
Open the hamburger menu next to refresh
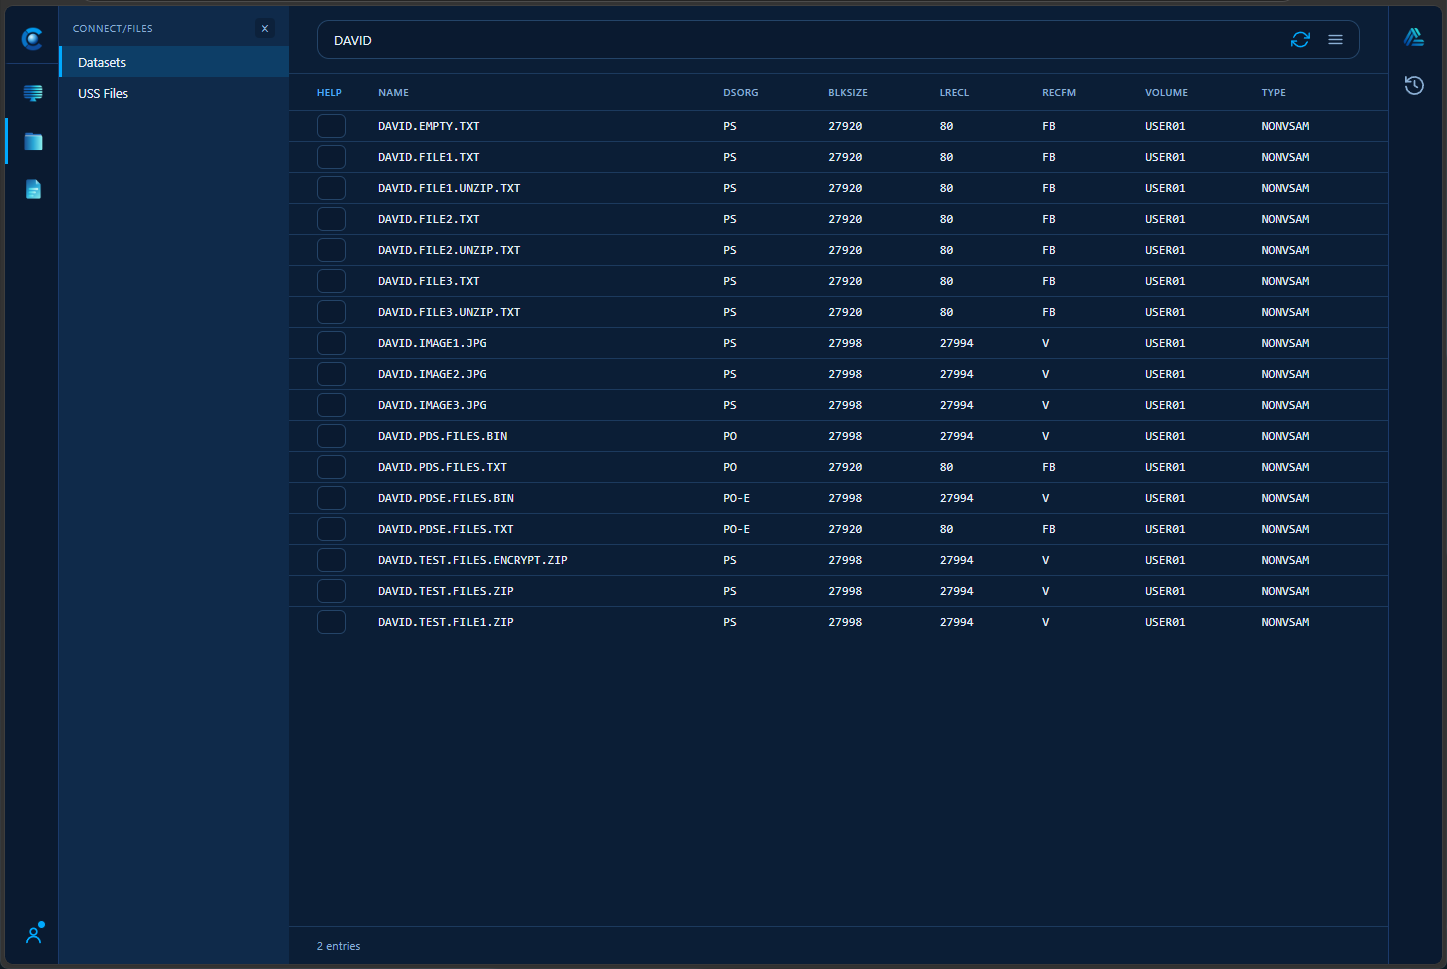pyautogui.click(x=1335, y=40)
